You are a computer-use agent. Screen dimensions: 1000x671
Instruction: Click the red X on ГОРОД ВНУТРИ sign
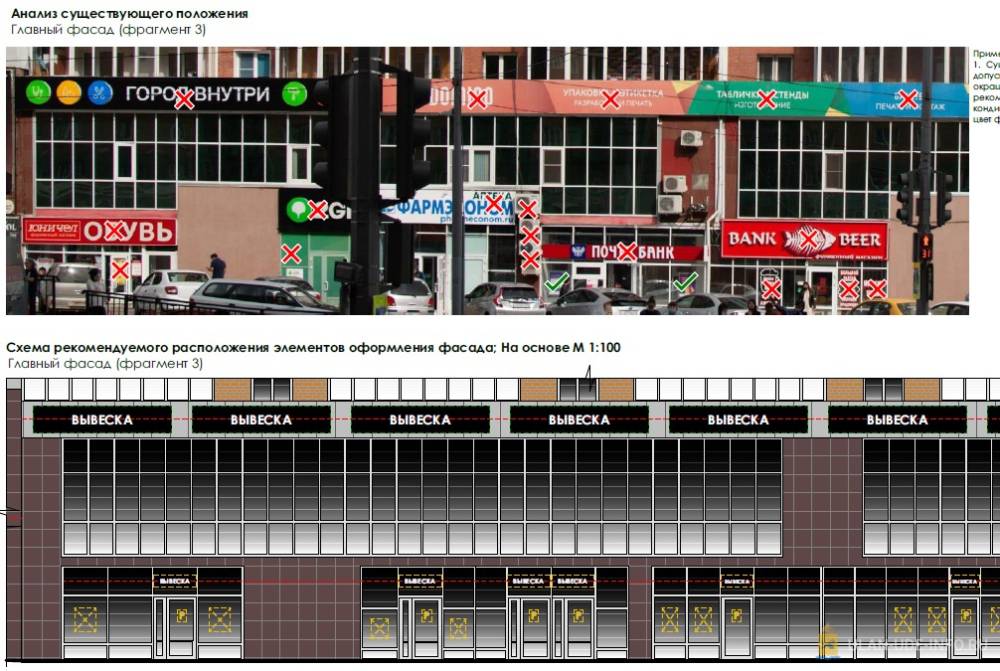coord(184,99)
